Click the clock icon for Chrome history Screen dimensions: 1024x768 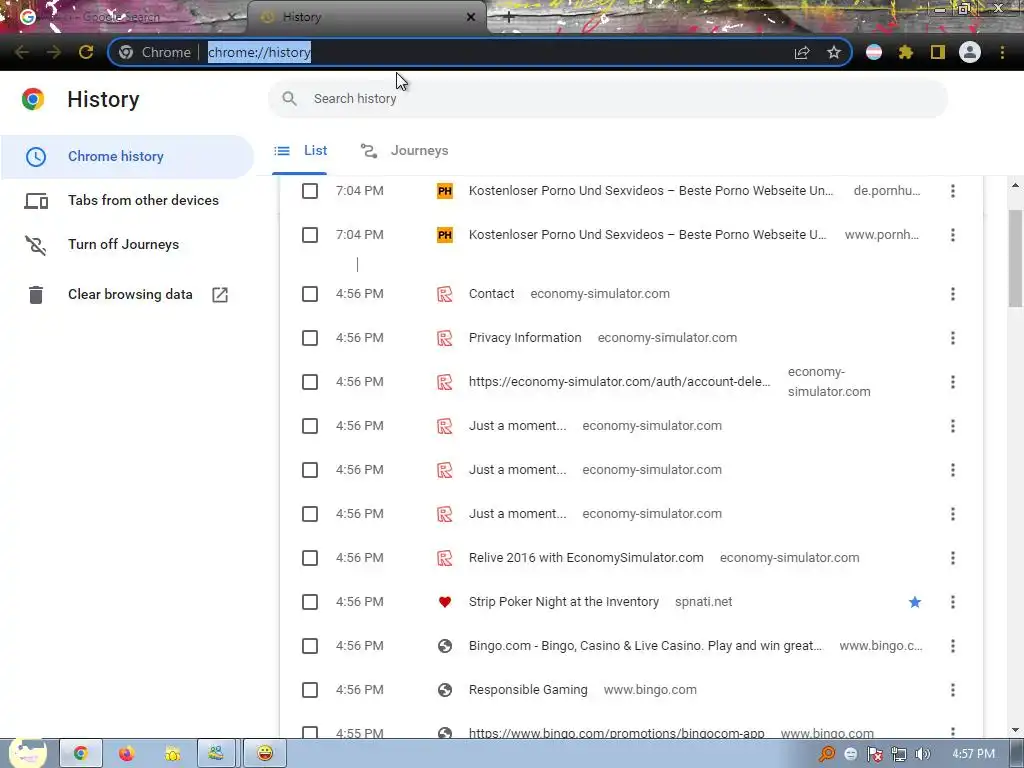click(36, 157)
